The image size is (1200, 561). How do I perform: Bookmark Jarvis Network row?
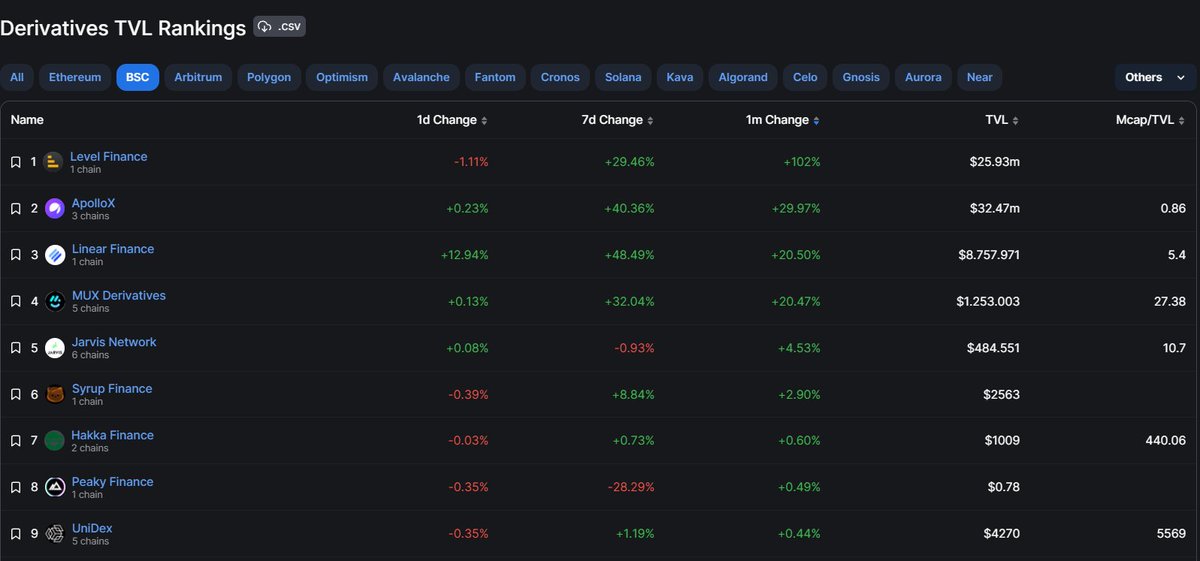tap(16, 348)
